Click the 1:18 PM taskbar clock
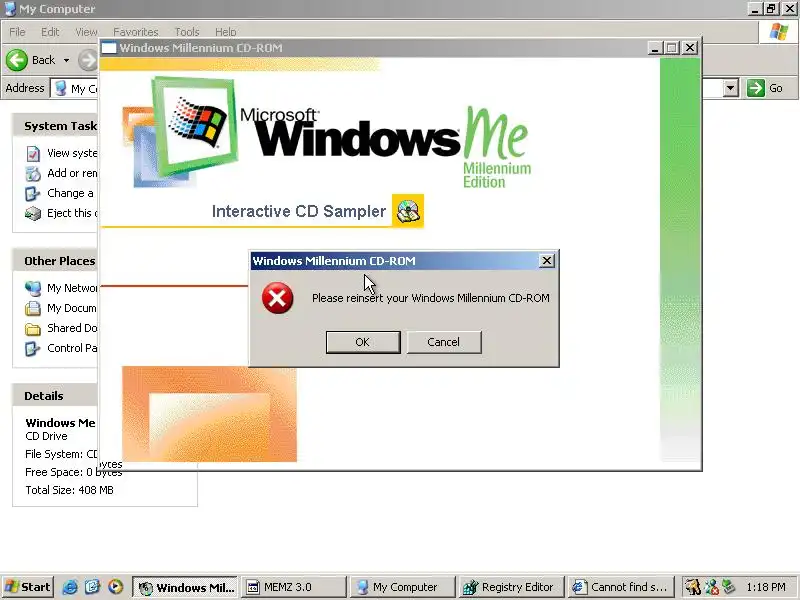The image size is (800, 600). tap(766, 587)
